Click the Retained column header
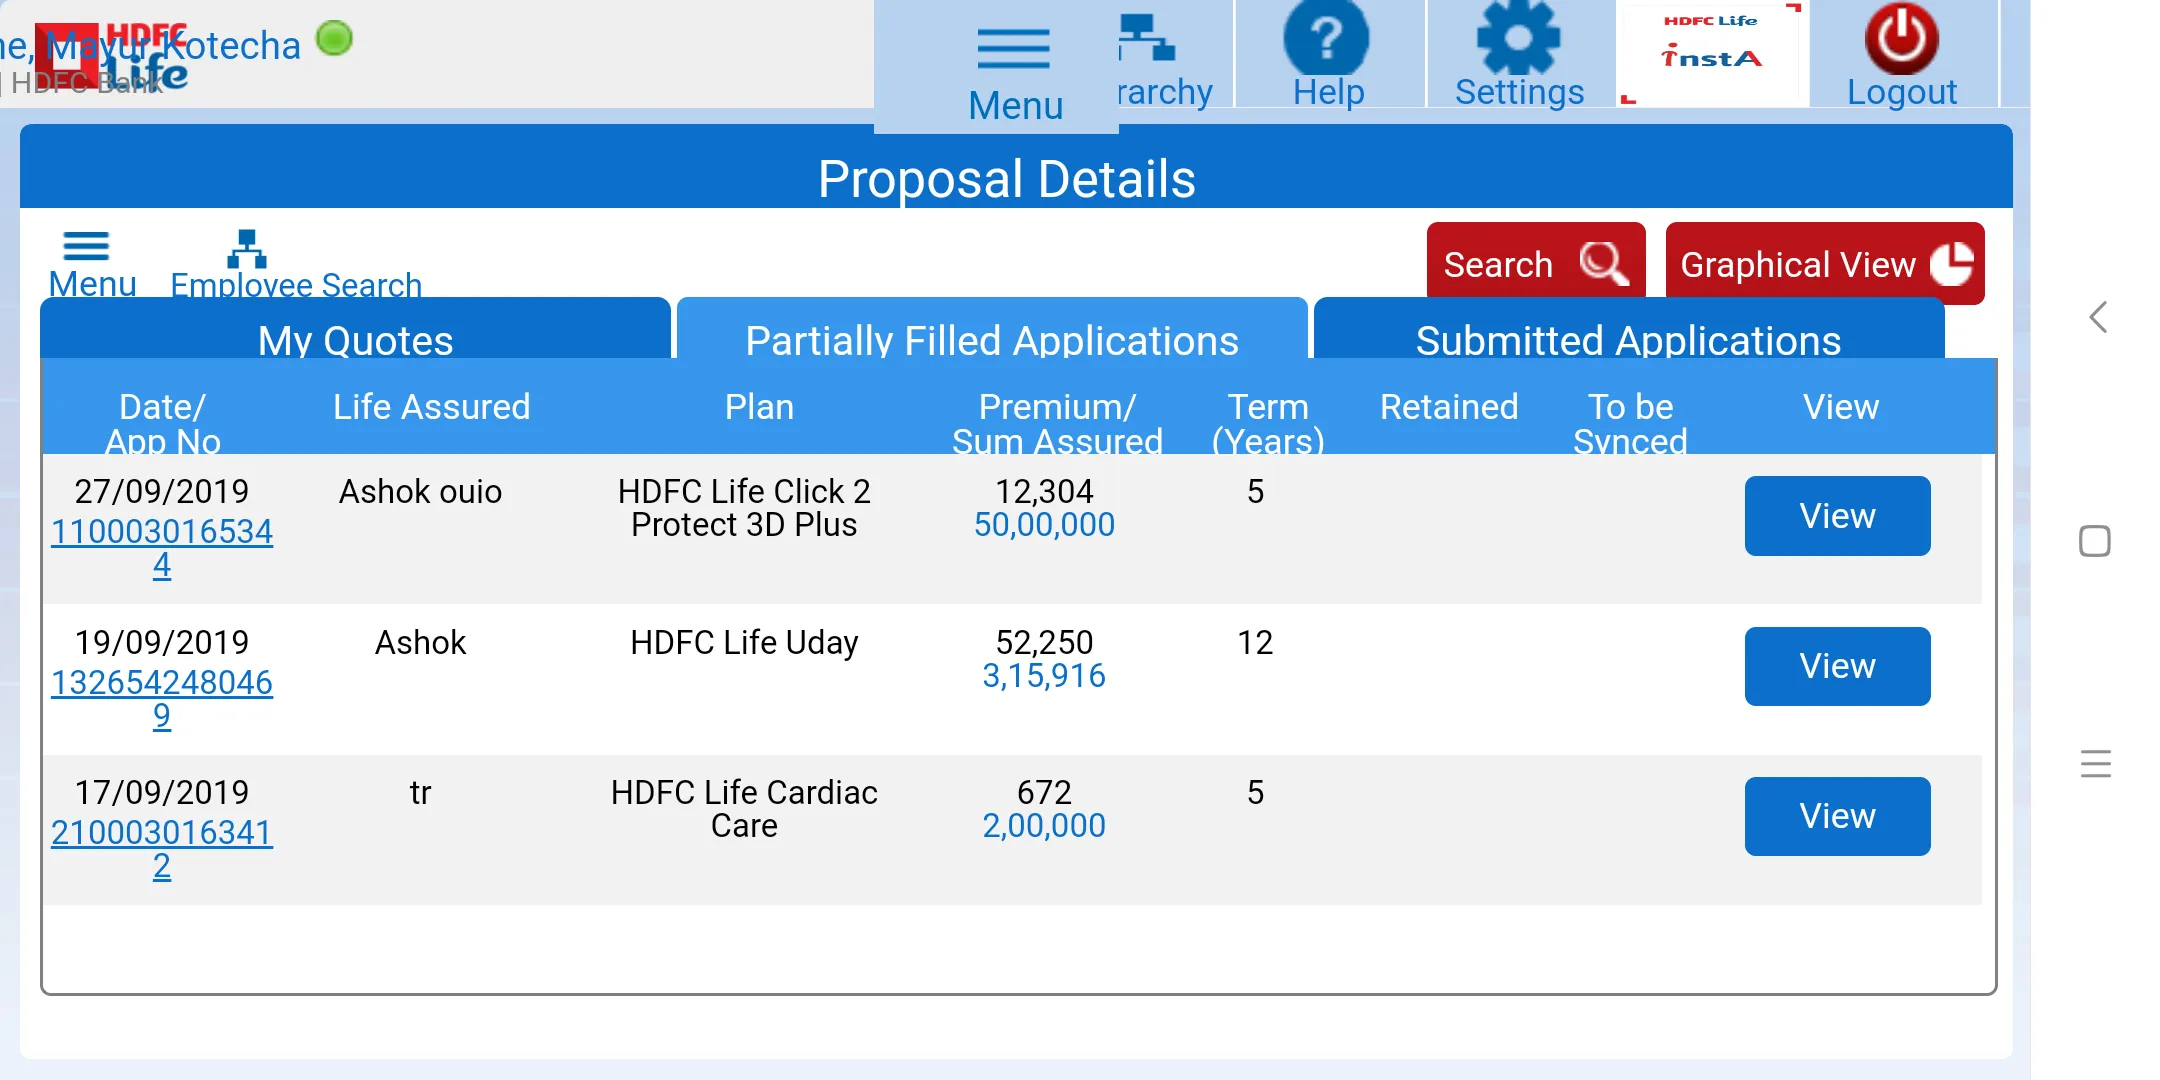The image size is (2160, 1080). 1449,407
